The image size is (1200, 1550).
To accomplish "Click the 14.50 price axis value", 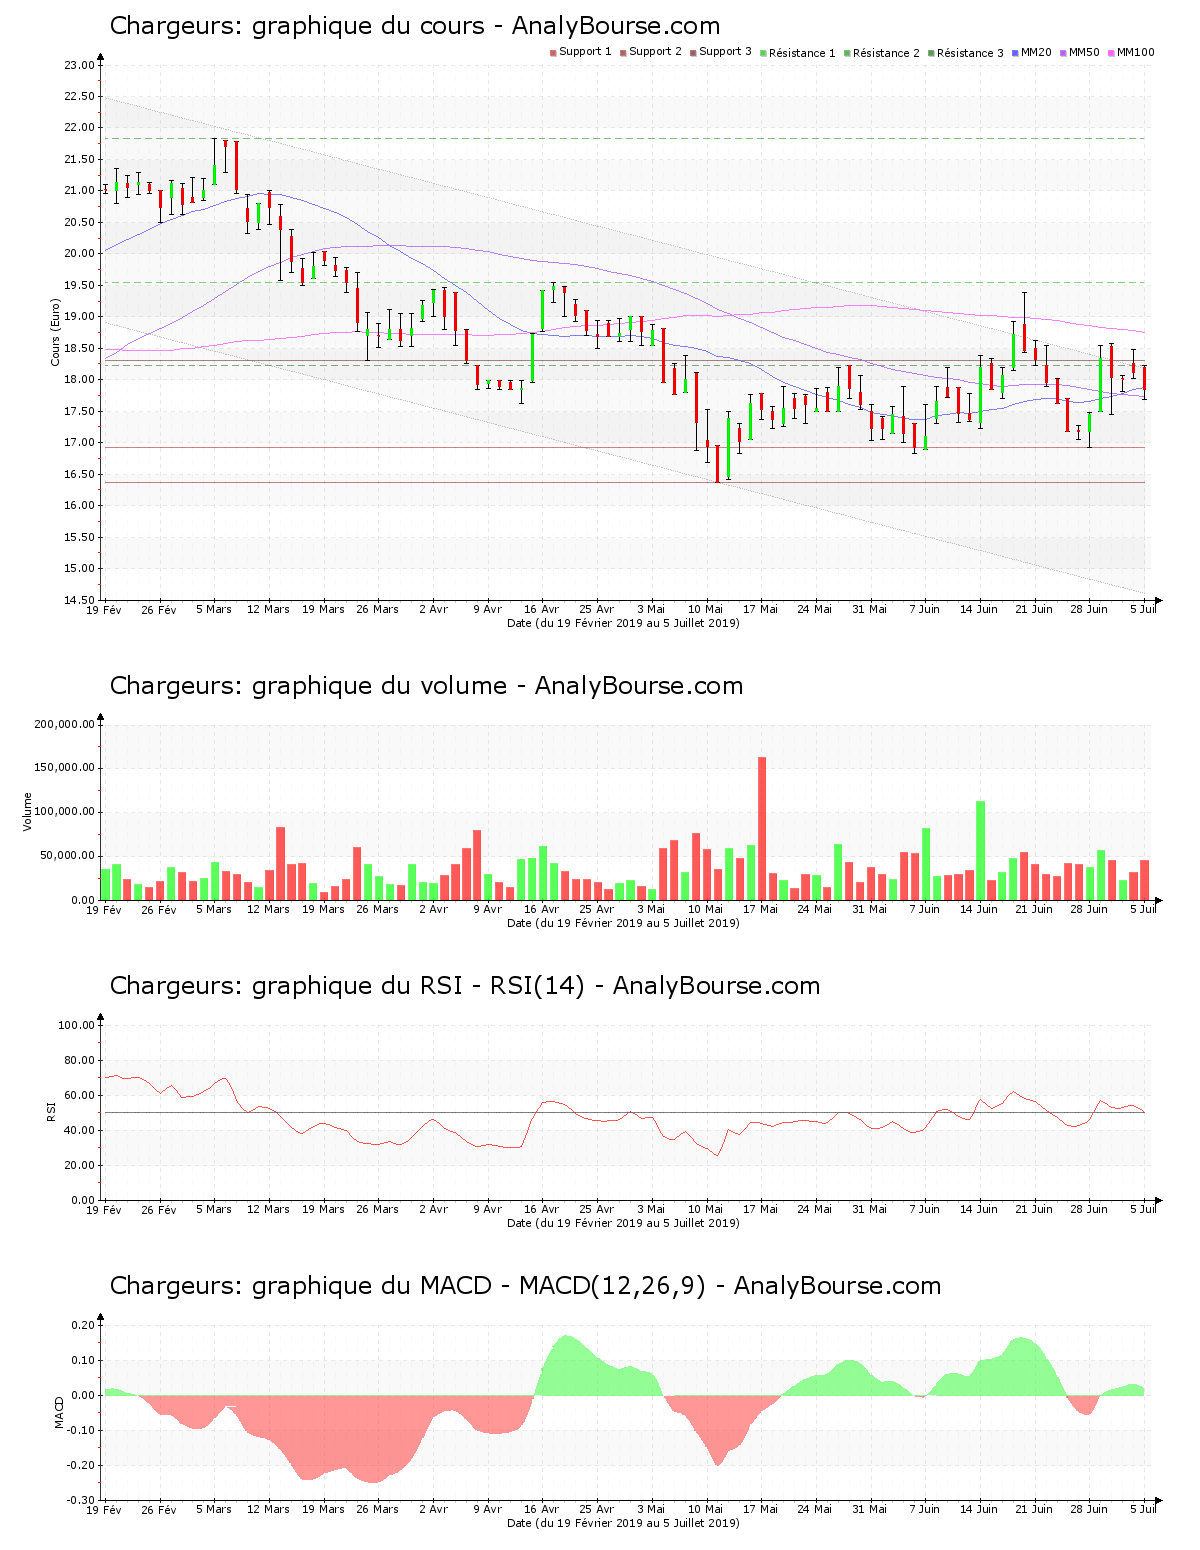I will tap(79, 600).
